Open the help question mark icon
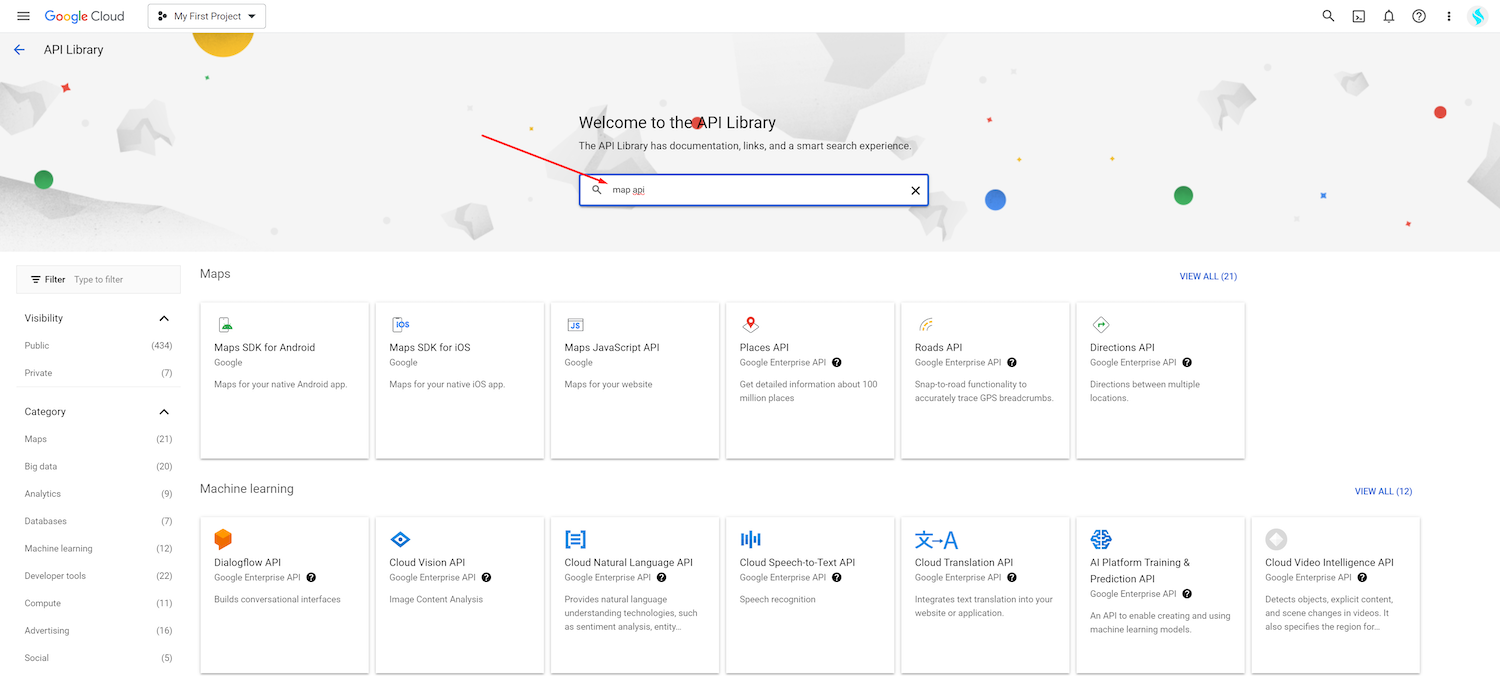 pyautogui.click(x=1418, y=16)
